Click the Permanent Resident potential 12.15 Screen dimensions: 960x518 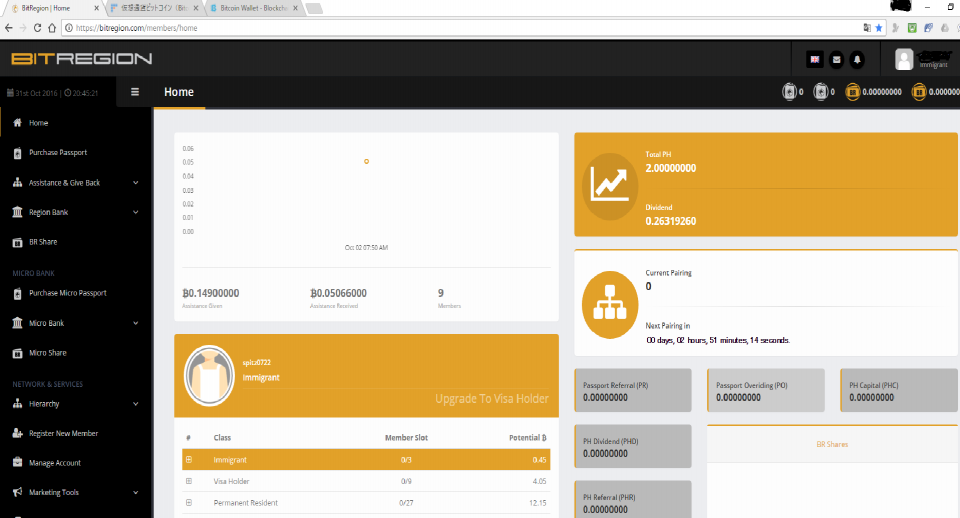[x=538, y=503]
